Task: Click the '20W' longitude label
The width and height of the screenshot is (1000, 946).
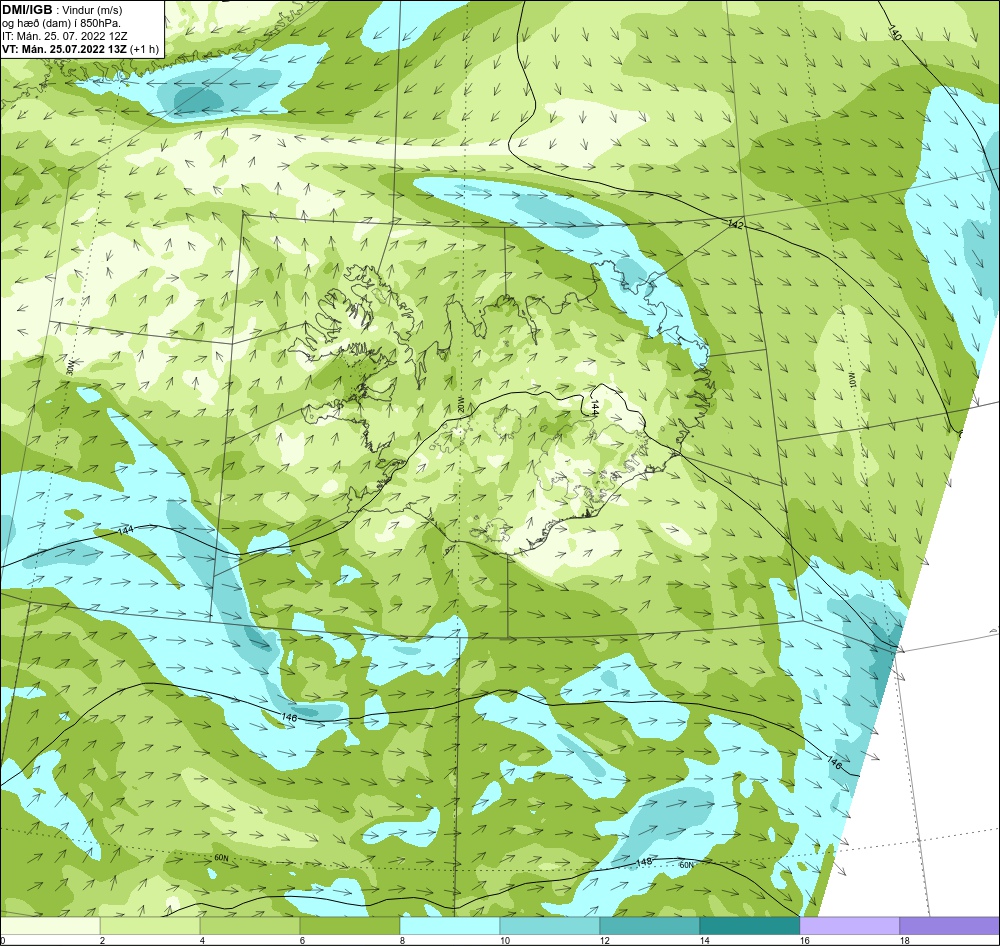Action: (462, 404)
